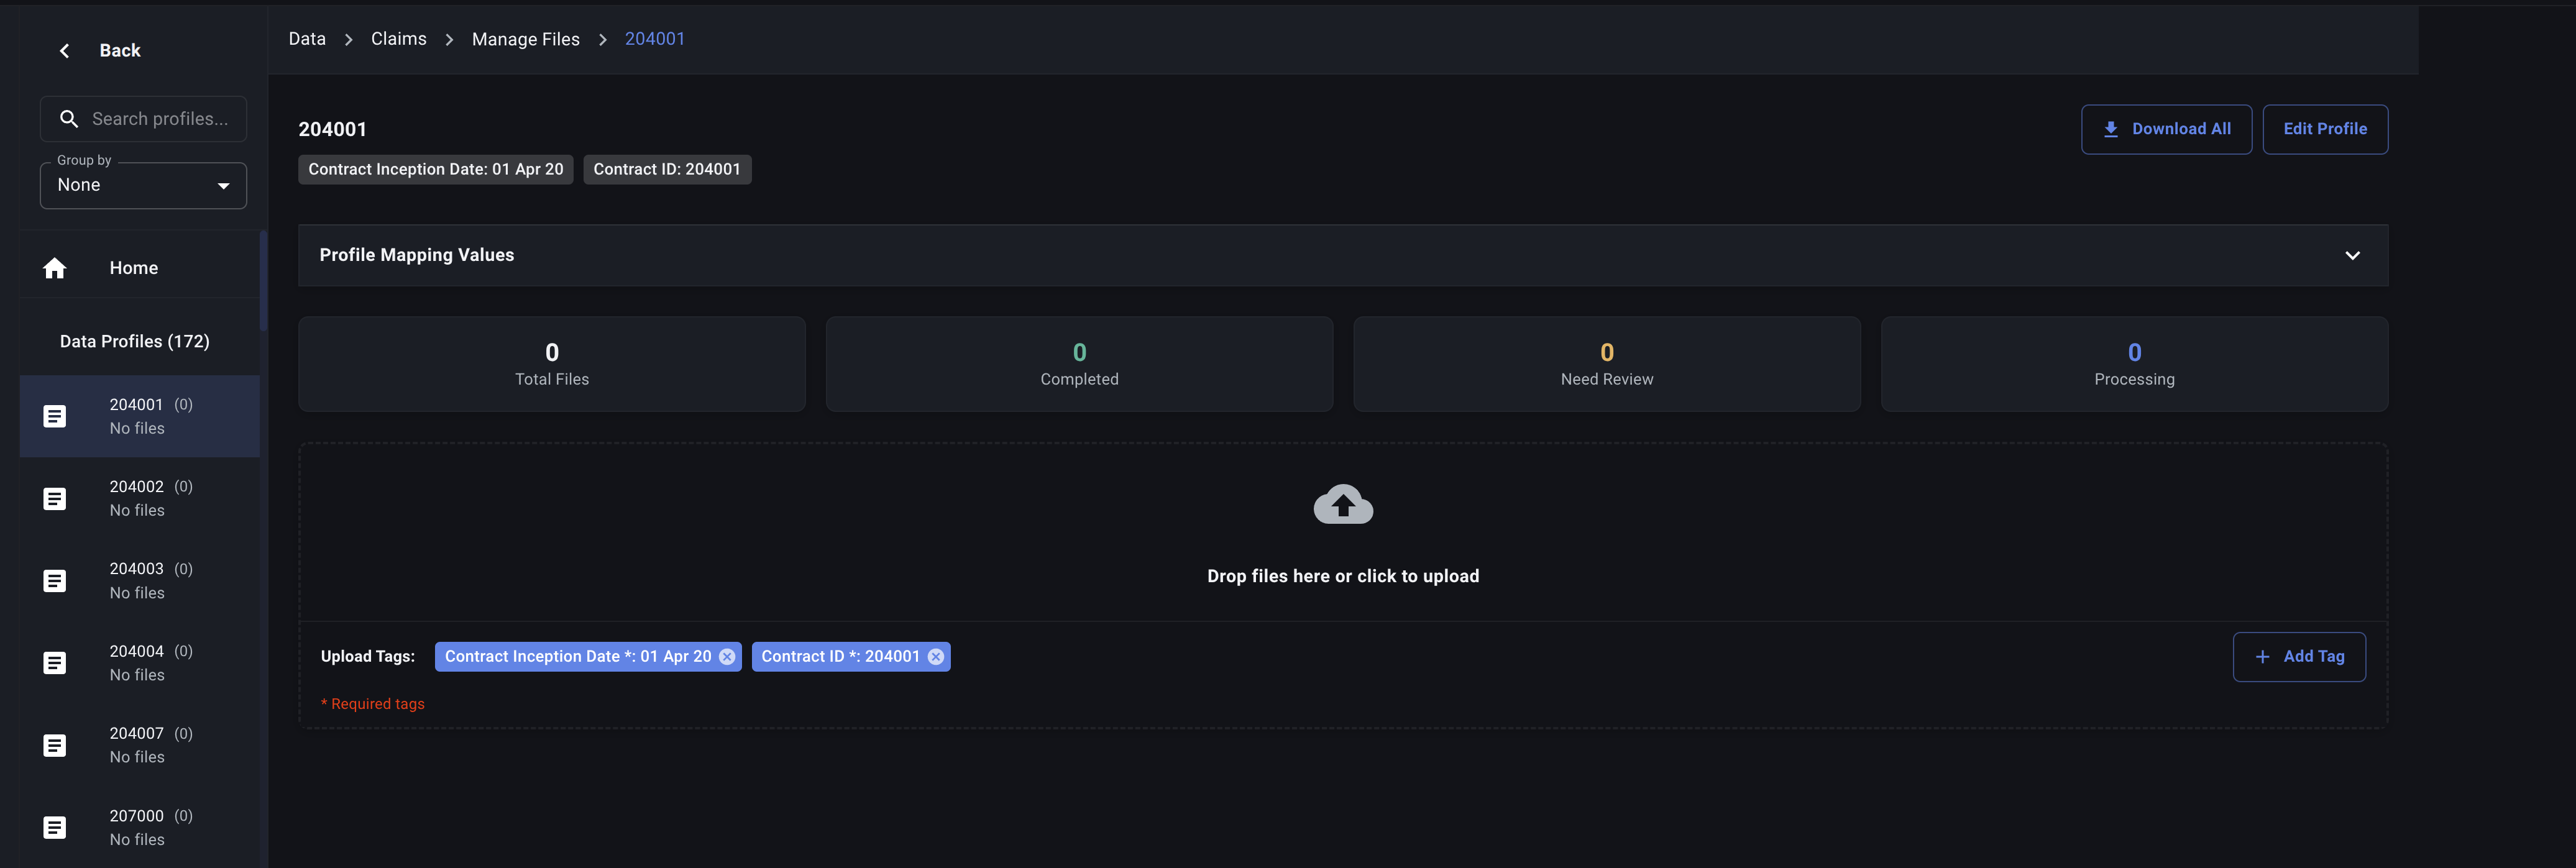Remove the Contract Inception Date upload tag
Image resolution: width=2576 pixels, height=868 pixels.
[727, 656]
